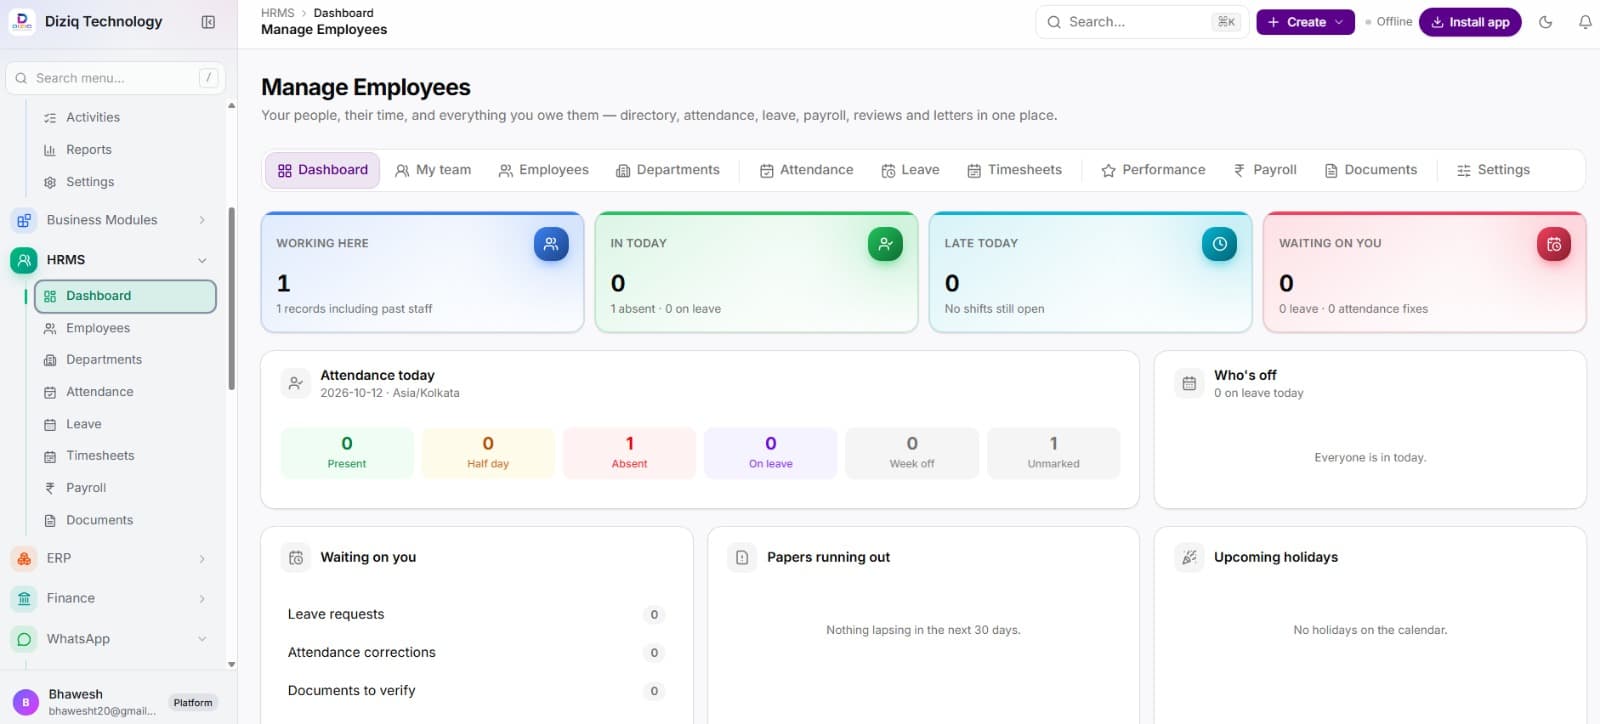Image resolution: width=1600 pixels, height=724 pixels.
Task: Click the Upcoming holidays party icon
Action: 1189,558
